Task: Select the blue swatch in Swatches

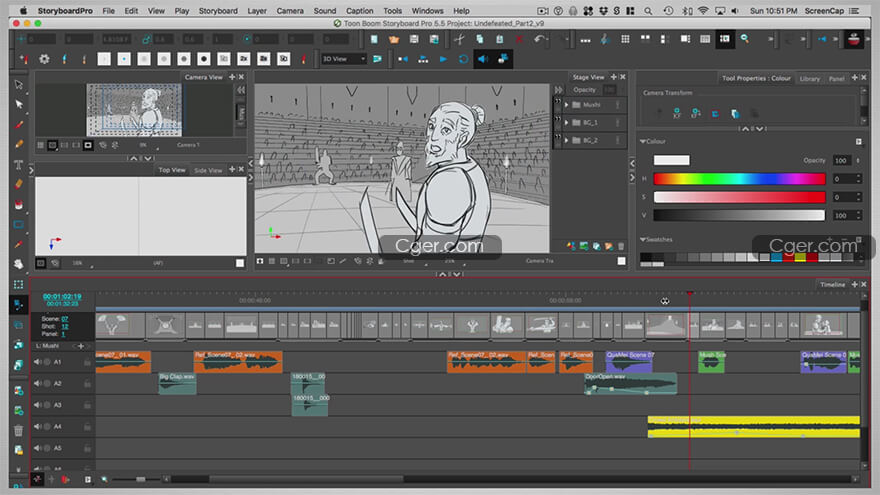Action: coord(776,257)
